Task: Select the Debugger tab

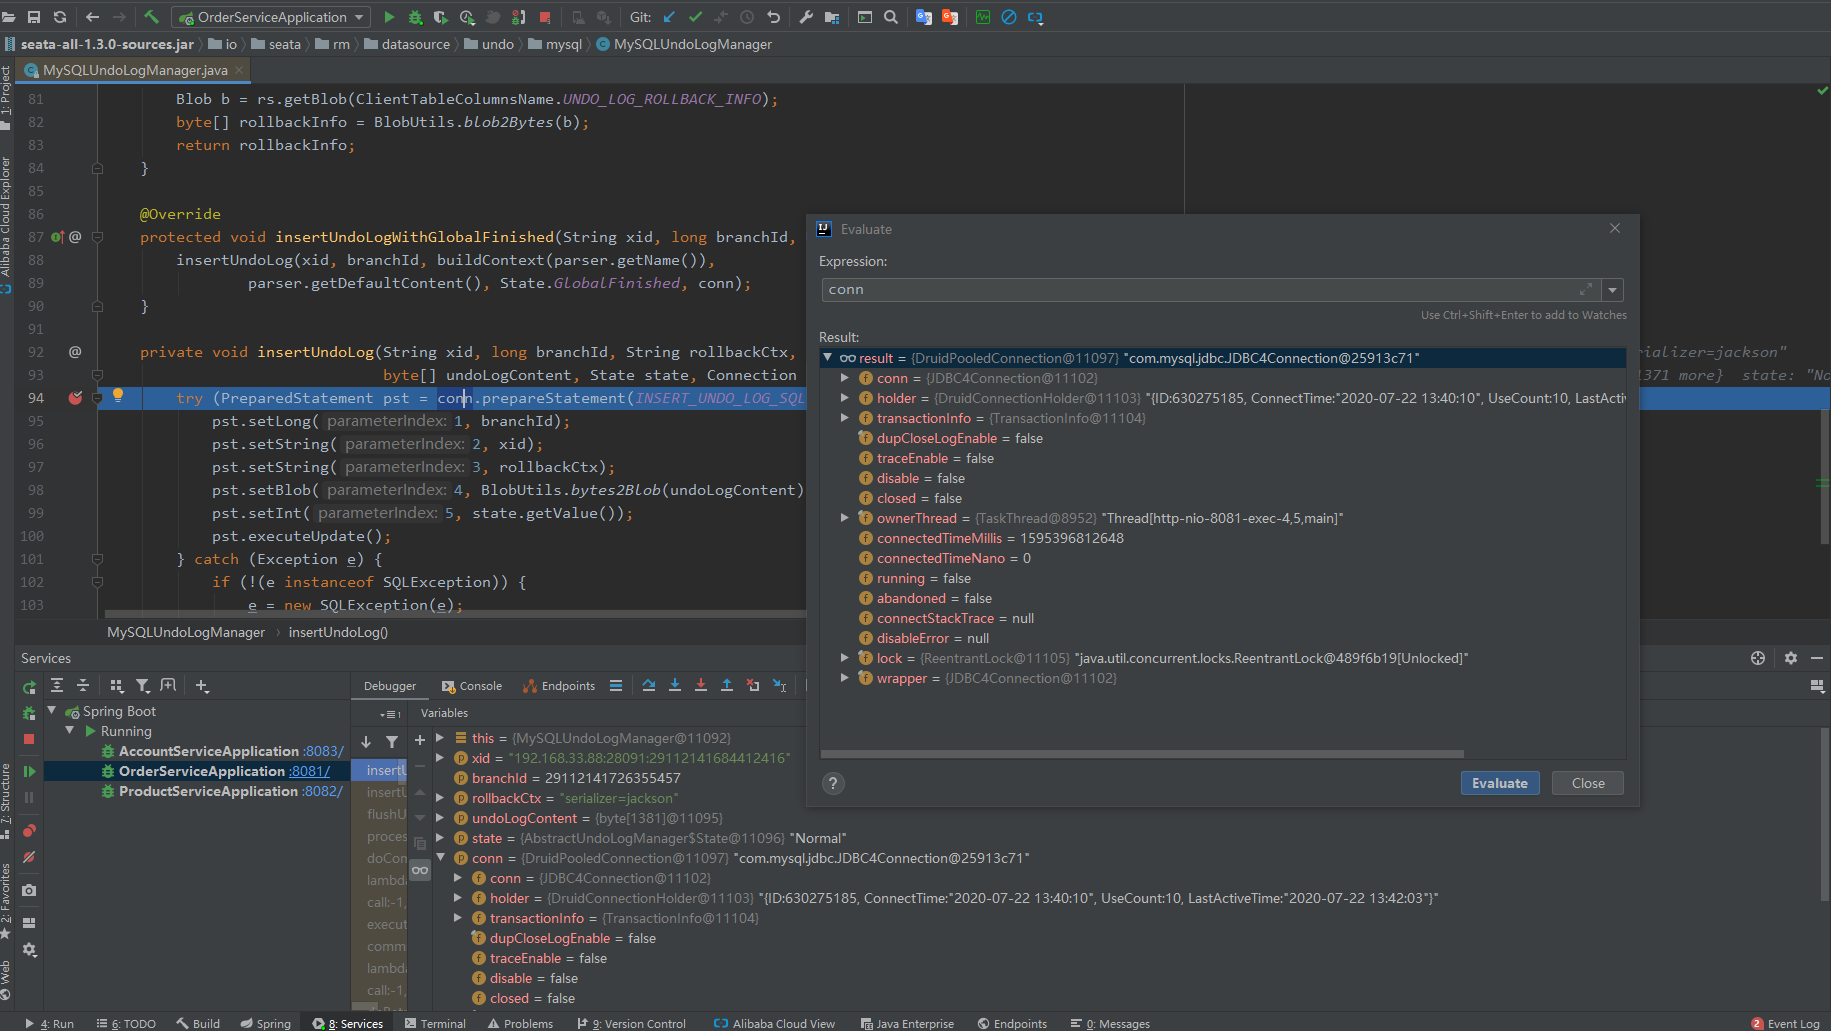Action: pos(390,686)
